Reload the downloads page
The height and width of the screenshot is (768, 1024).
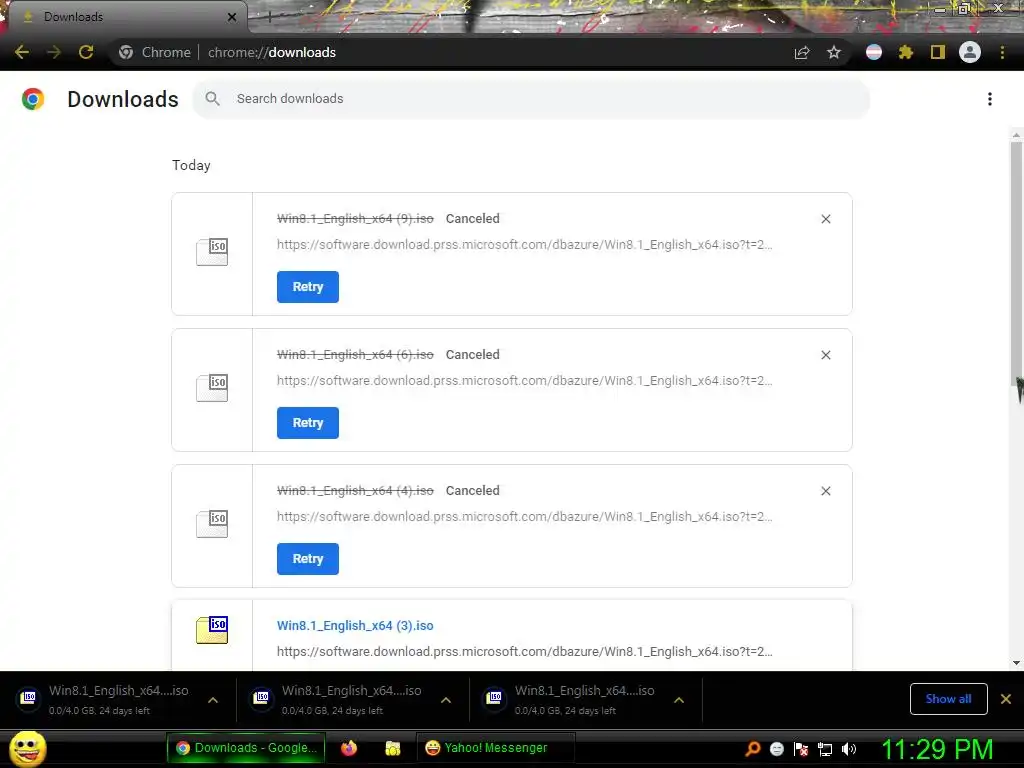pos(86,52)
